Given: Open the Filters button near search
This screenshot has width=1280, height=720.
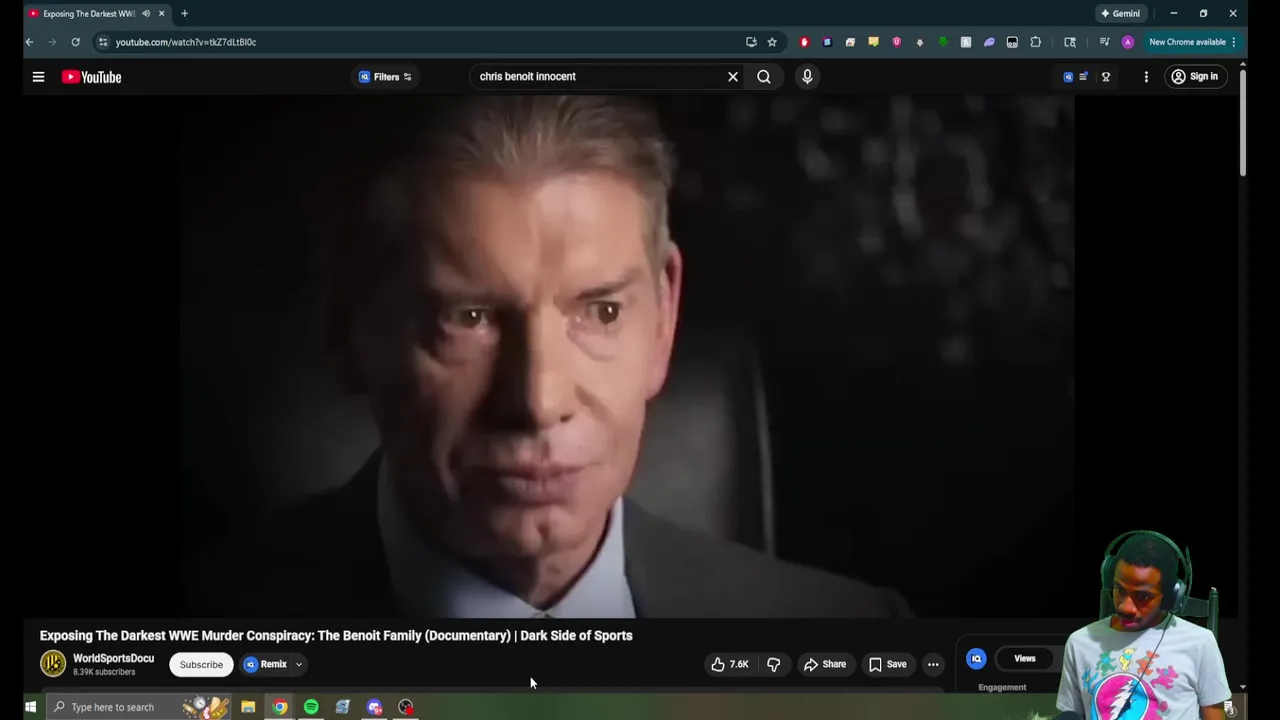Looking at the screenshot, I should [x=385, y=77].
